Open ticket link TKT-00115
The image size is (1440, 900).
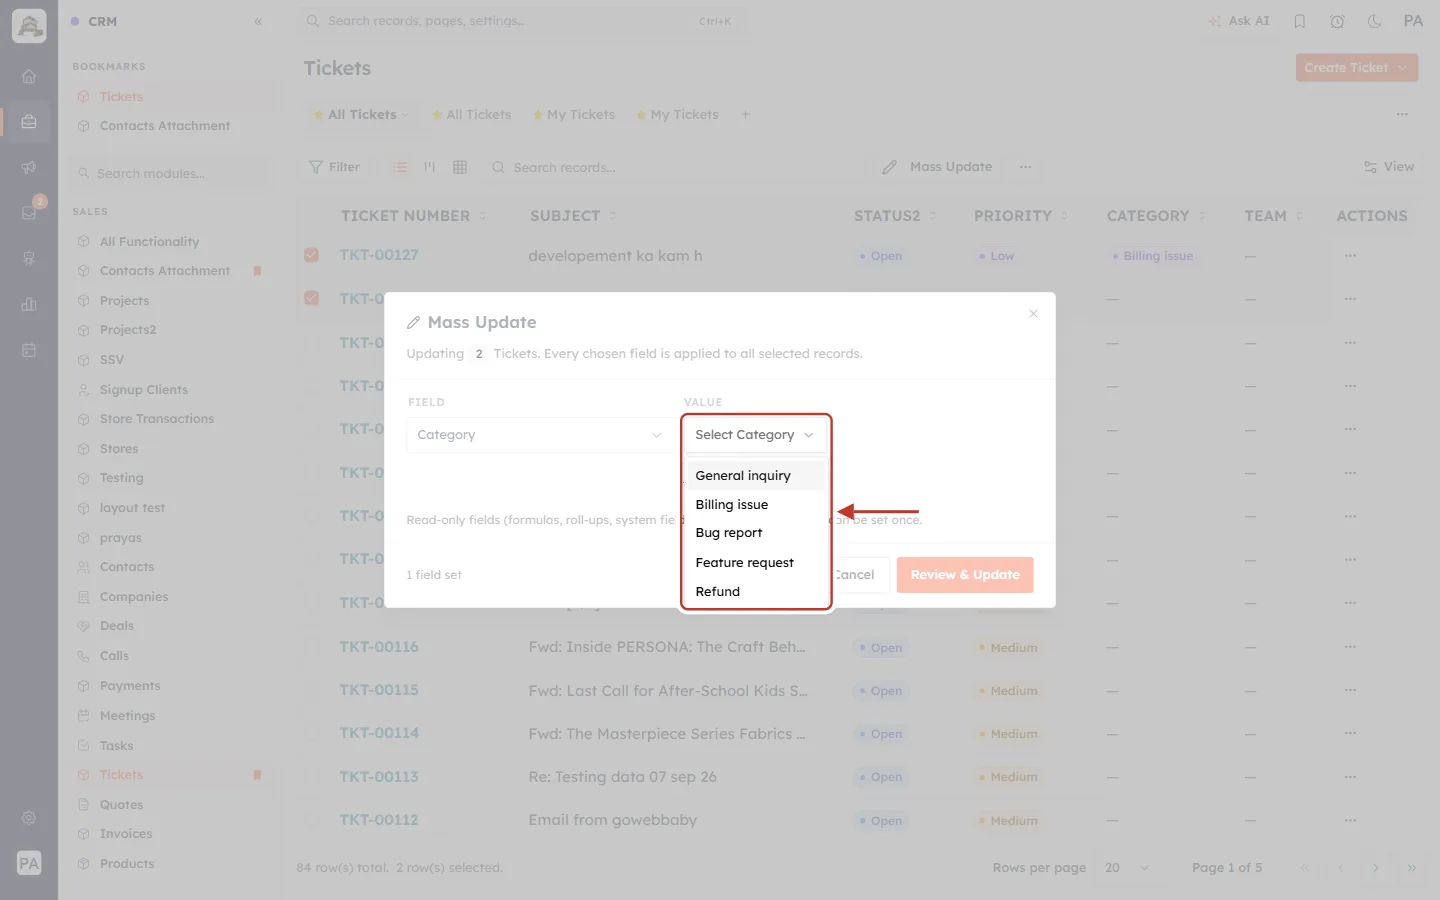click(x=379, y=690)
